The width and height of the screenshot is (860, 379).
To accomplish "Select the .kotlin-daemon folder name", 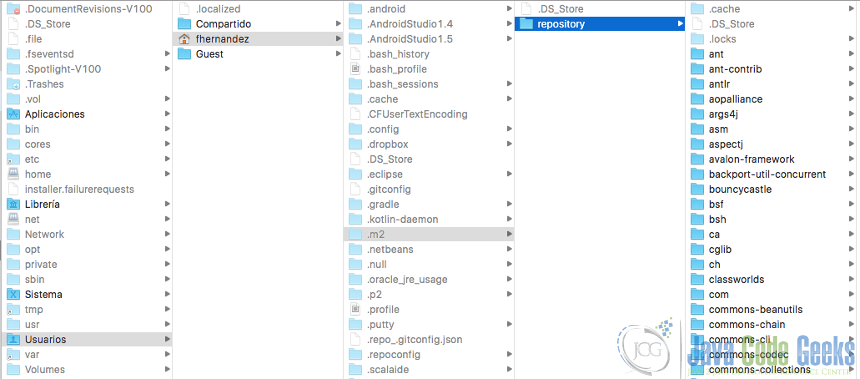I will [402, 219].
